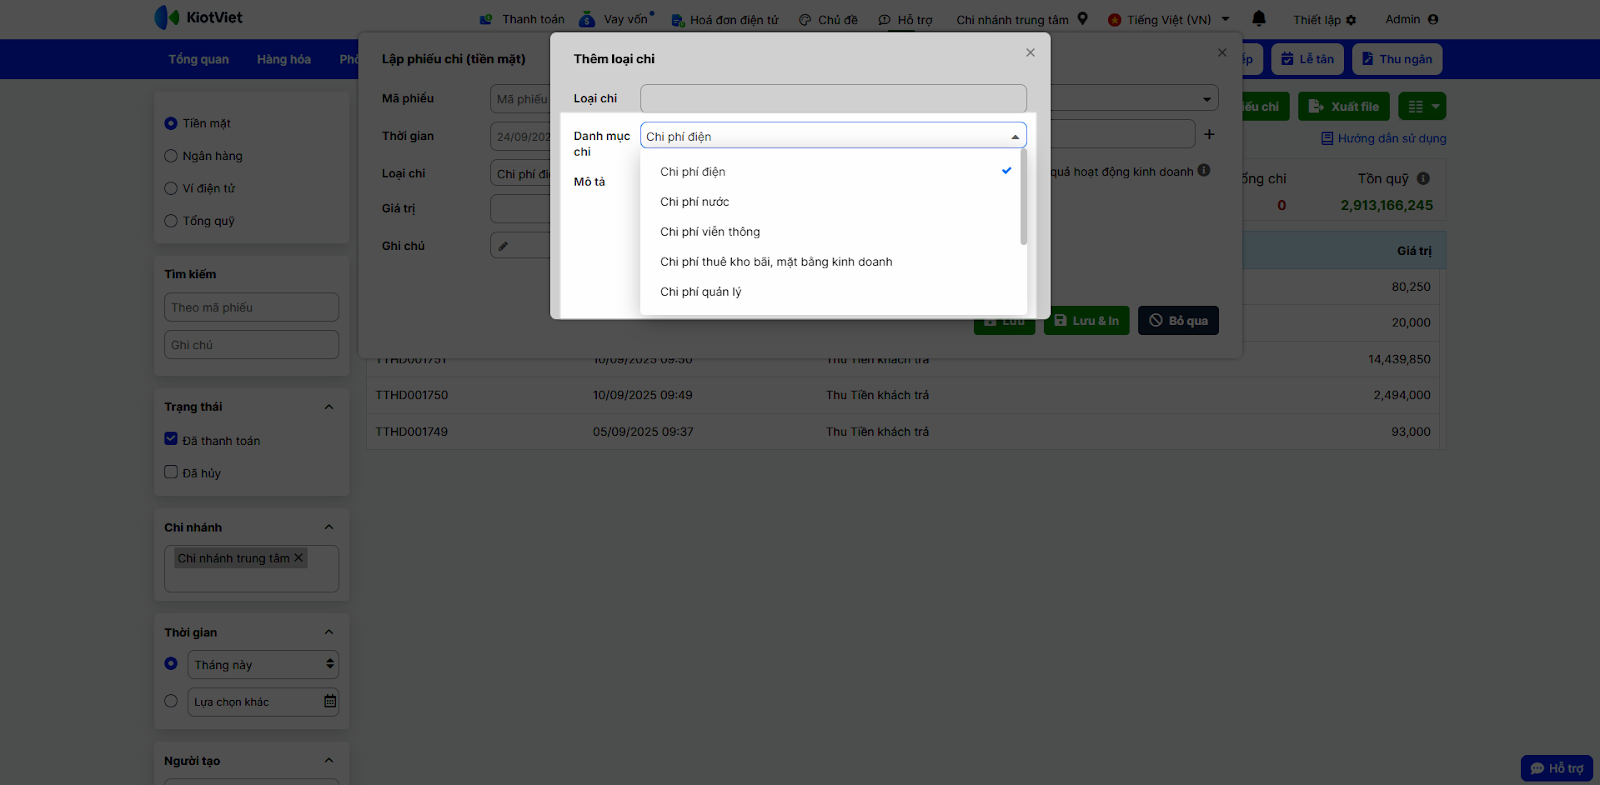The height and width of the screenshot is (785, 1600).
Task: Open Hoá đơn điện tử
Action: pyautogui.click(x=724, y=19)
